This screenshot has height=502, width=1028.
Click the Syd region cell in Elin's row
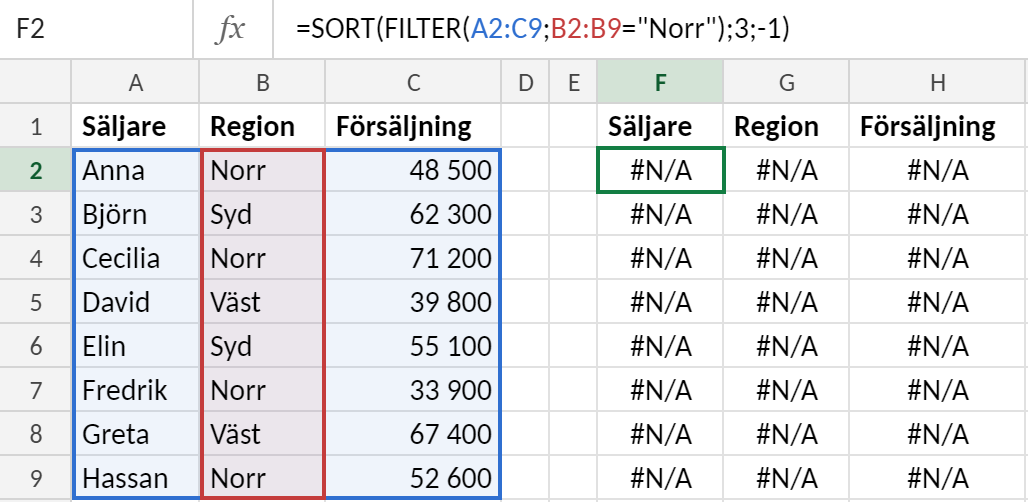tap(262, 346)
